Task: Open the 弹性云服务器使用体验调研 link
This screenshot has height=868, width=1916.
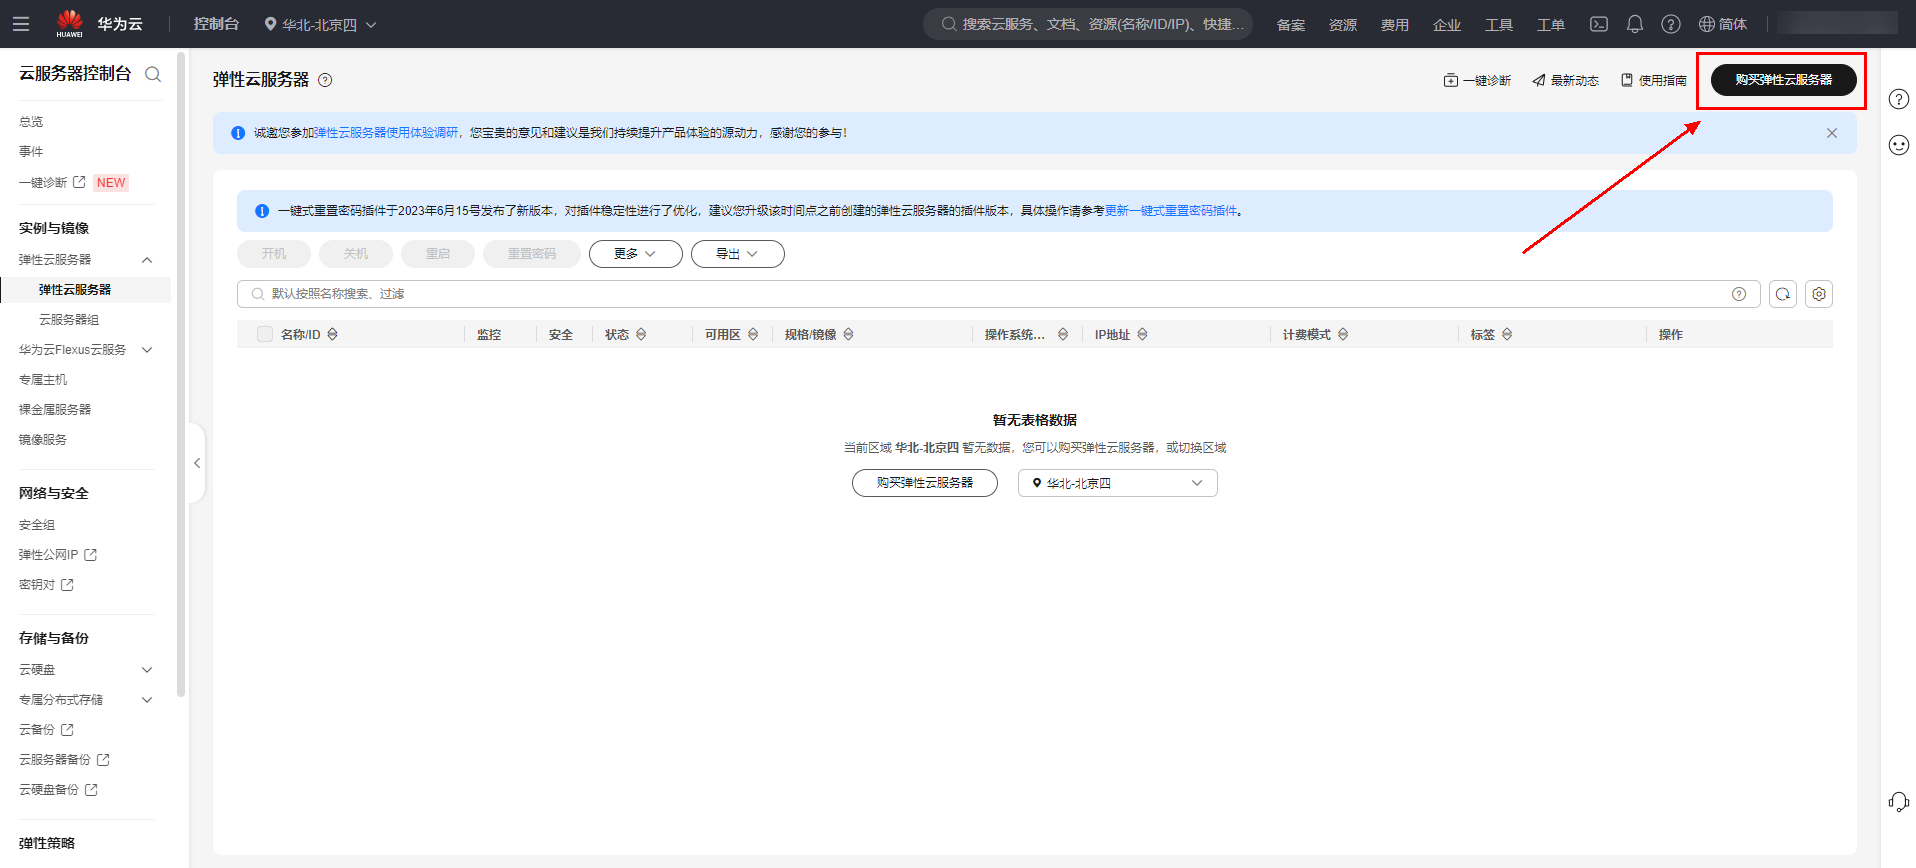Action: (386, 133)
